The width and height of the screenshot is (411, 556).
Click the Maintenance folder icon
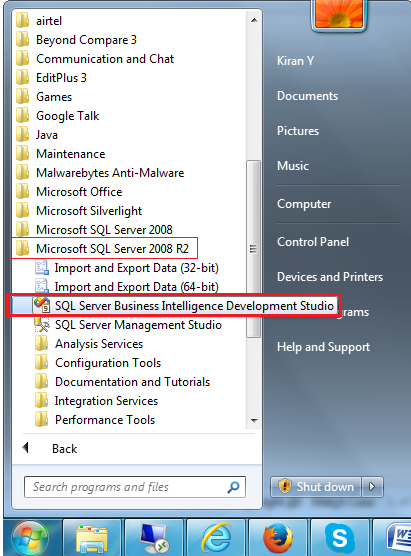(x=23, y=154)
